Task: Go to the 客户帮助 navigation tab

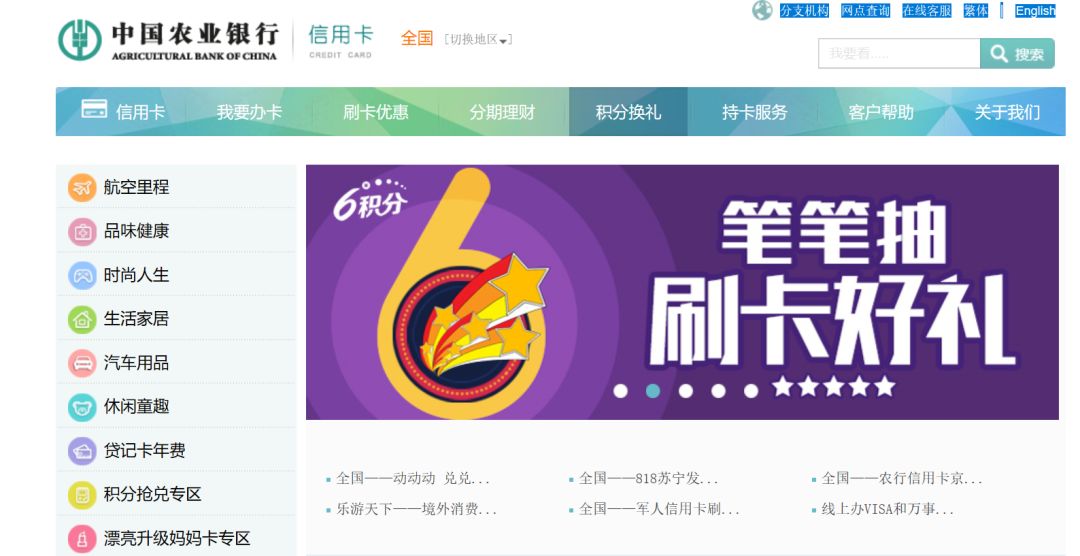Action: point(881,112)
